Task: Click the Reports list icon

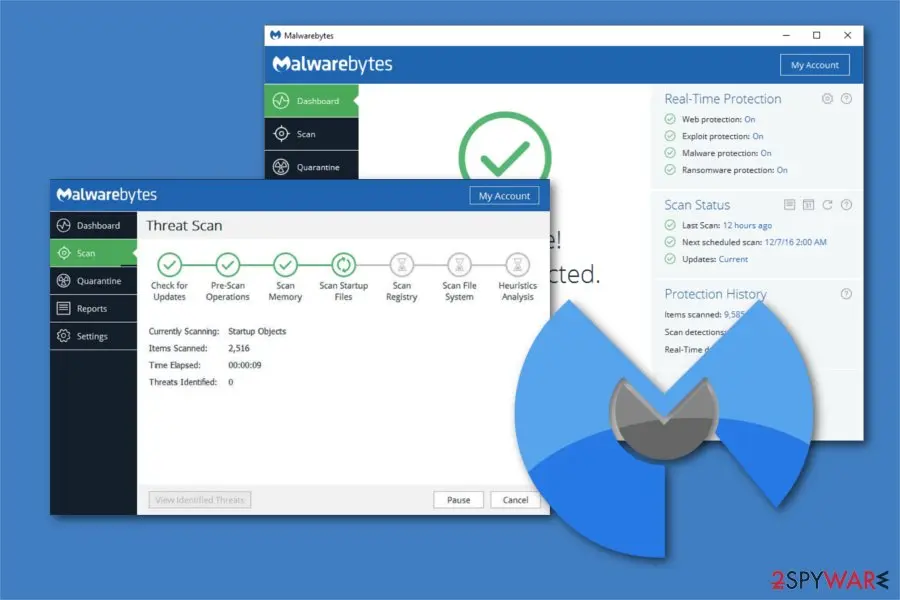Action: (x=64, y=308)
